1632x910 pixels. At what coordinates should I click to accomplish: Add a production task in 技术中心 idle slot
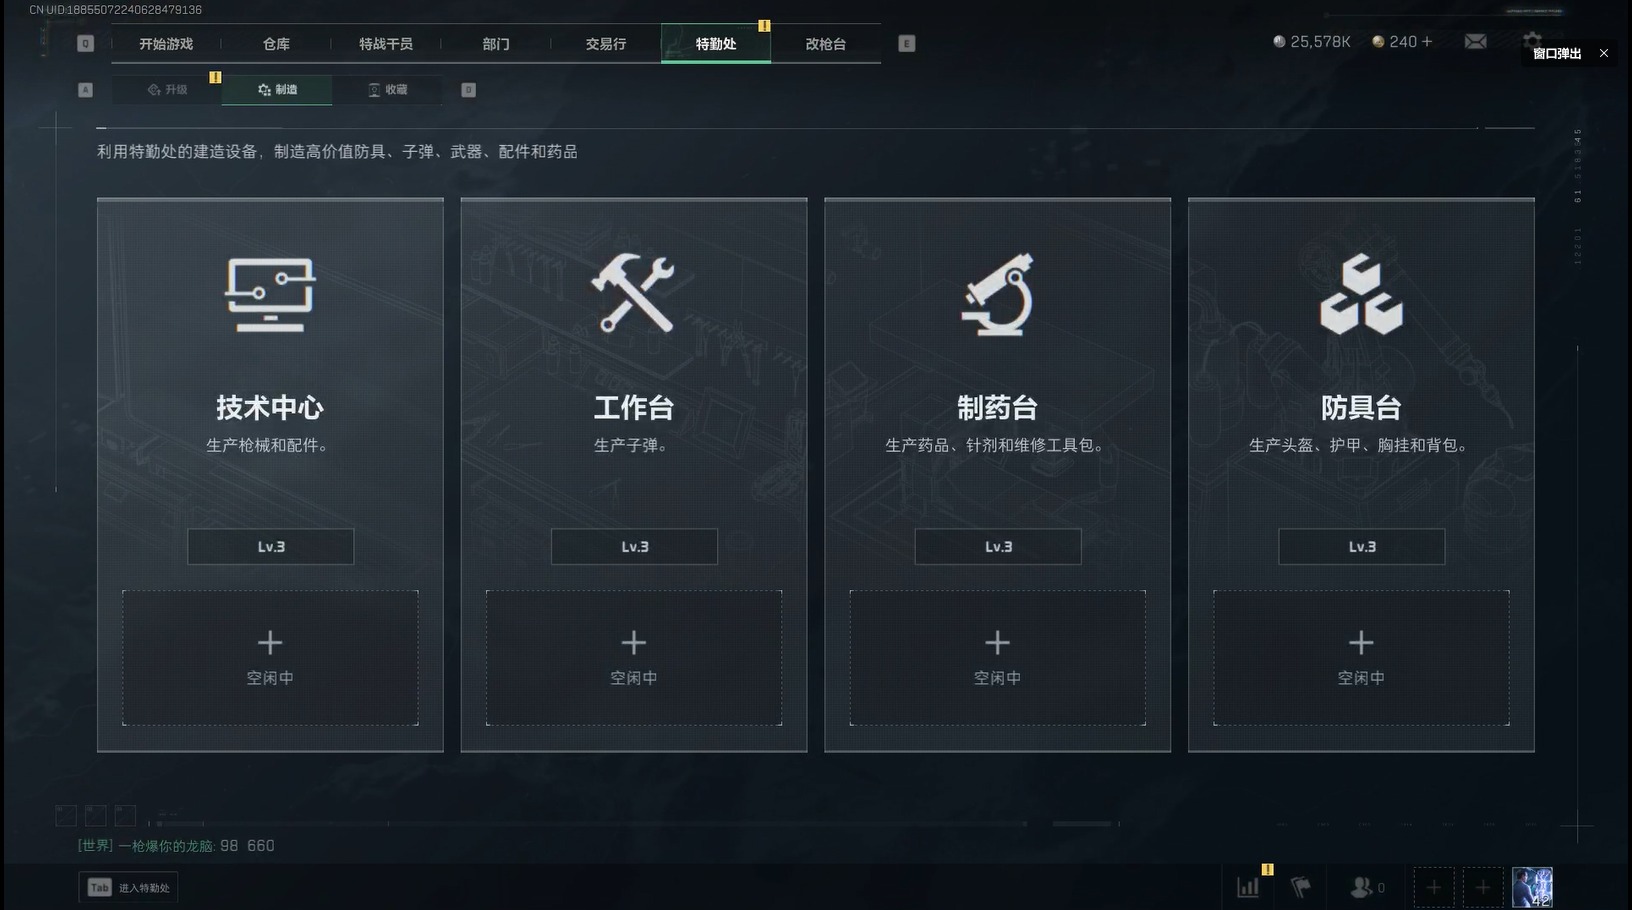coord(270,657)
